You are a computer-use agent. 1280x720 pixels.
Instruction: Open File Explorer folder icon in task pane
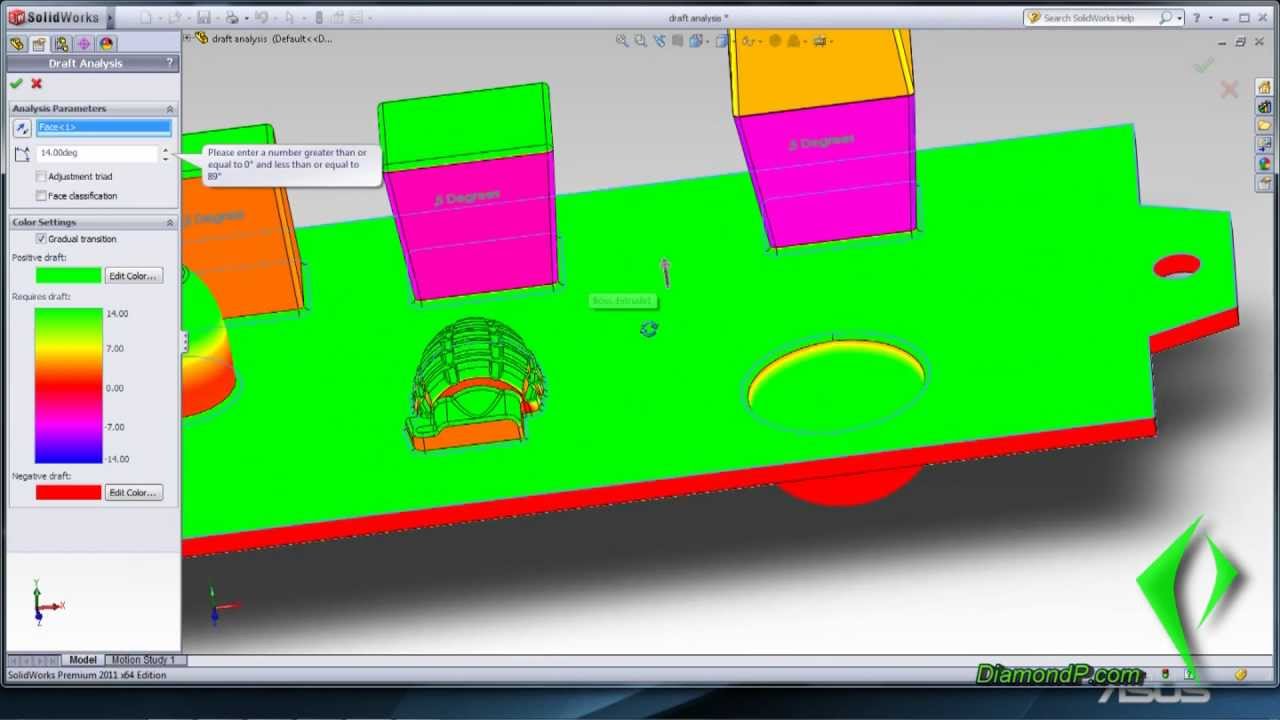pyautogui.click(x=1265, y=126)
